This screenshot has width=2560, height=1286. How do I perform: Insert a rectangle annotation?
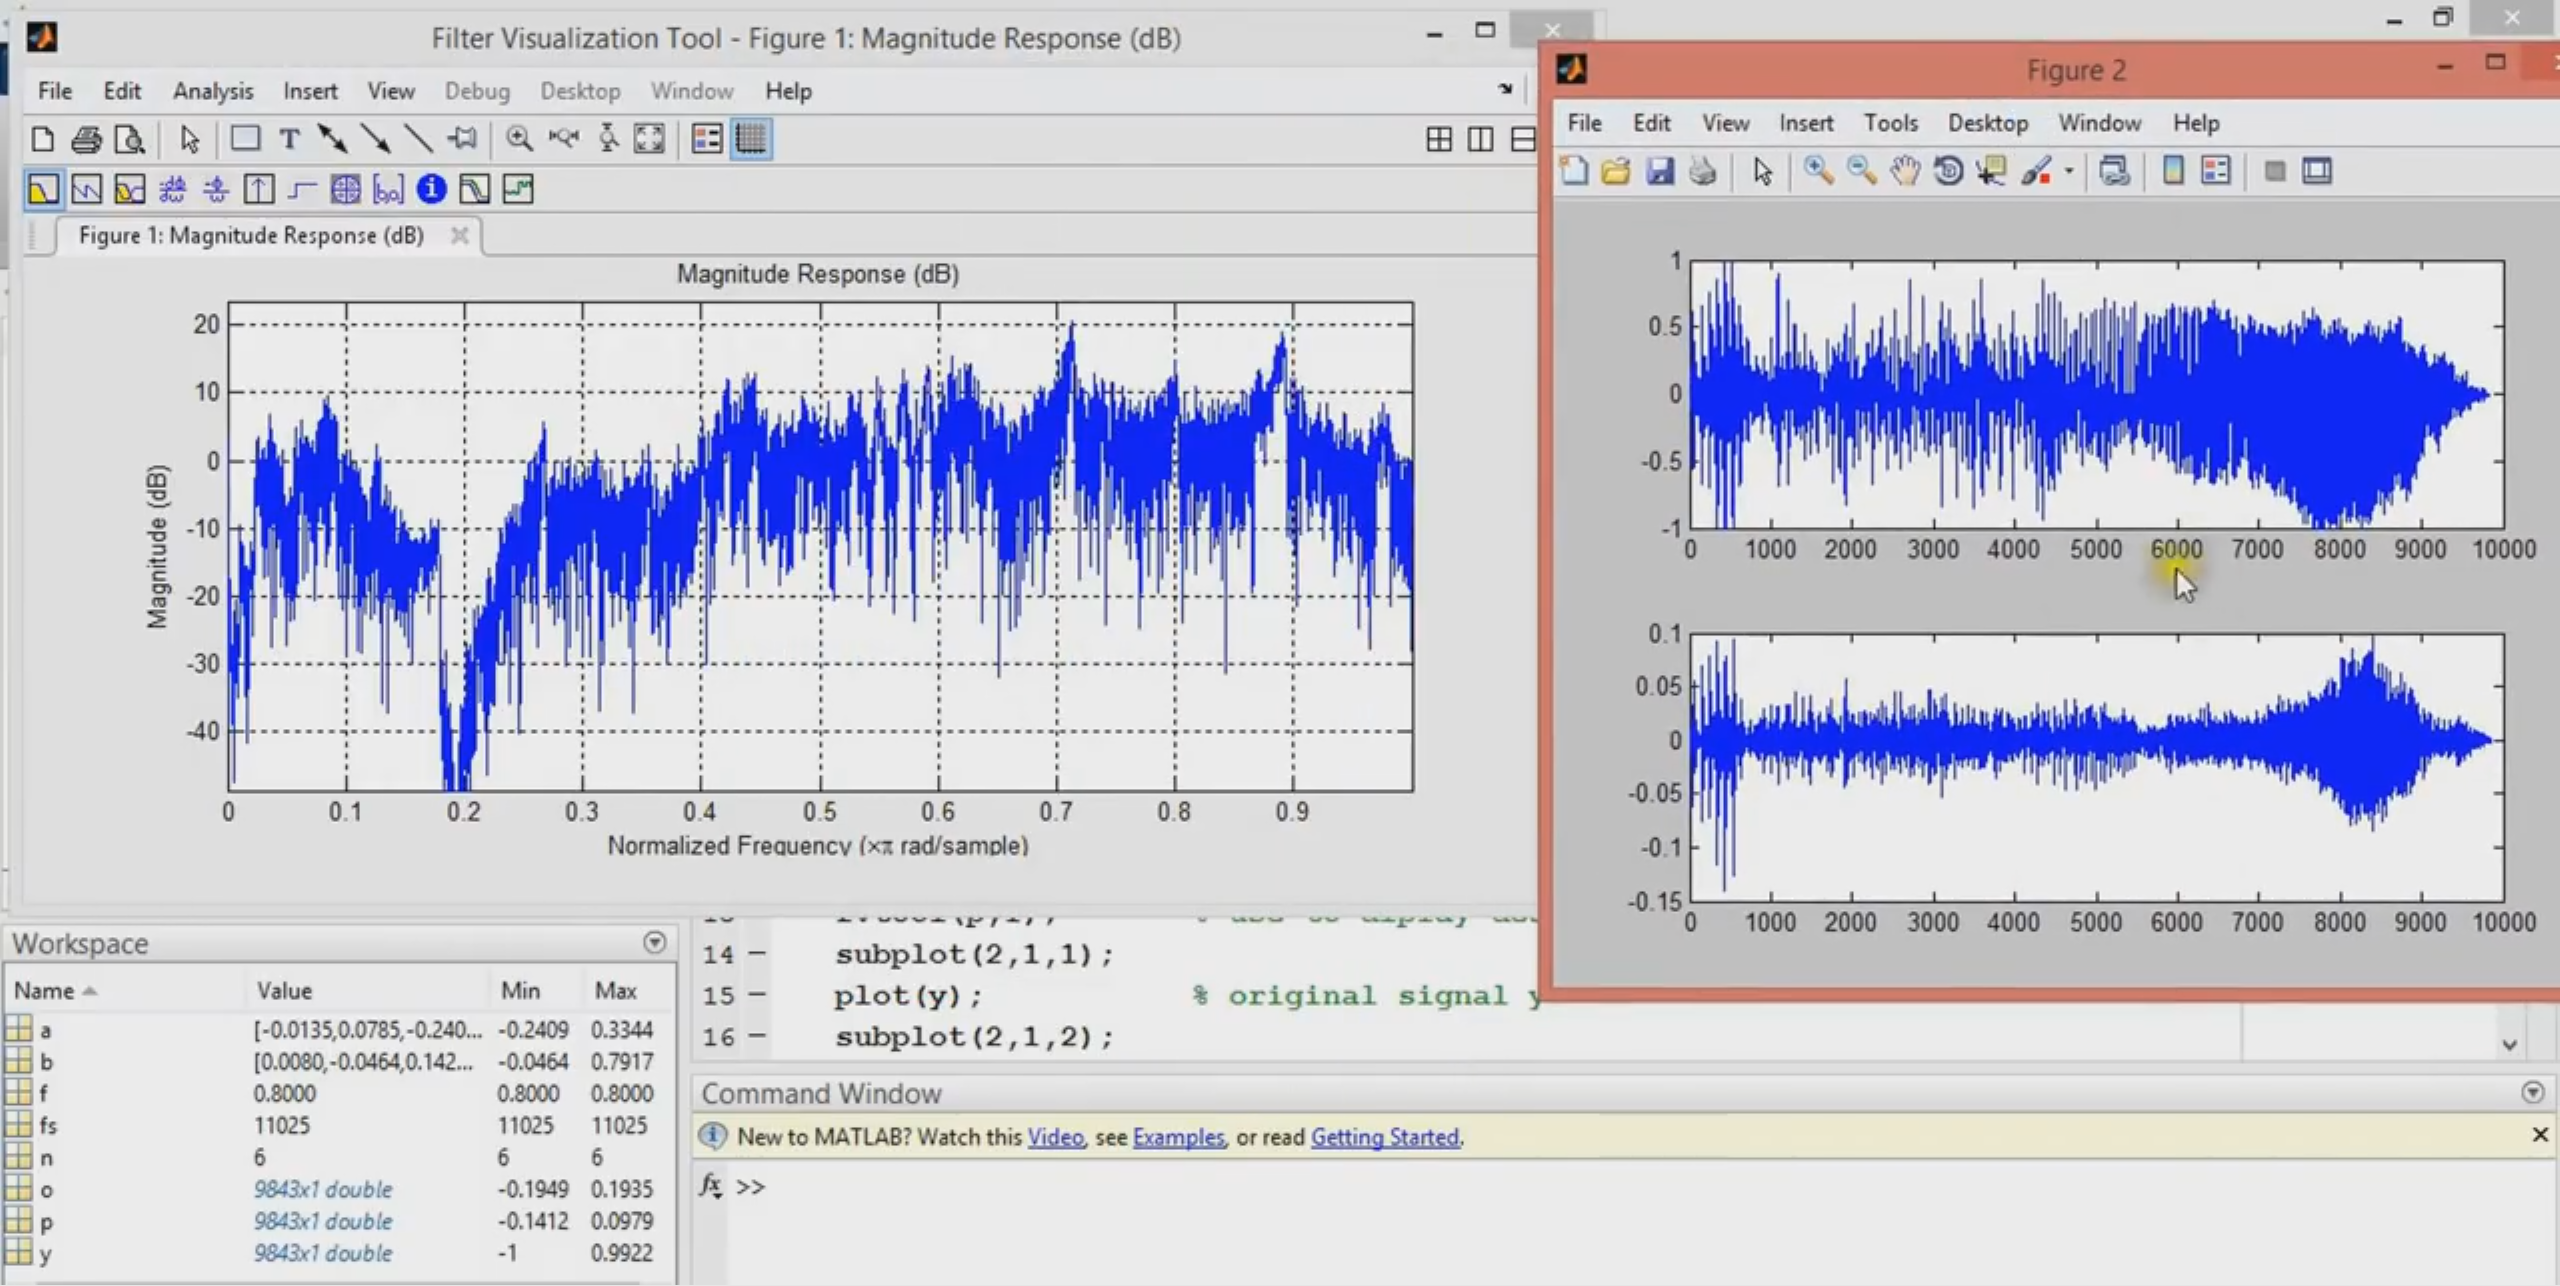(245, 139)
